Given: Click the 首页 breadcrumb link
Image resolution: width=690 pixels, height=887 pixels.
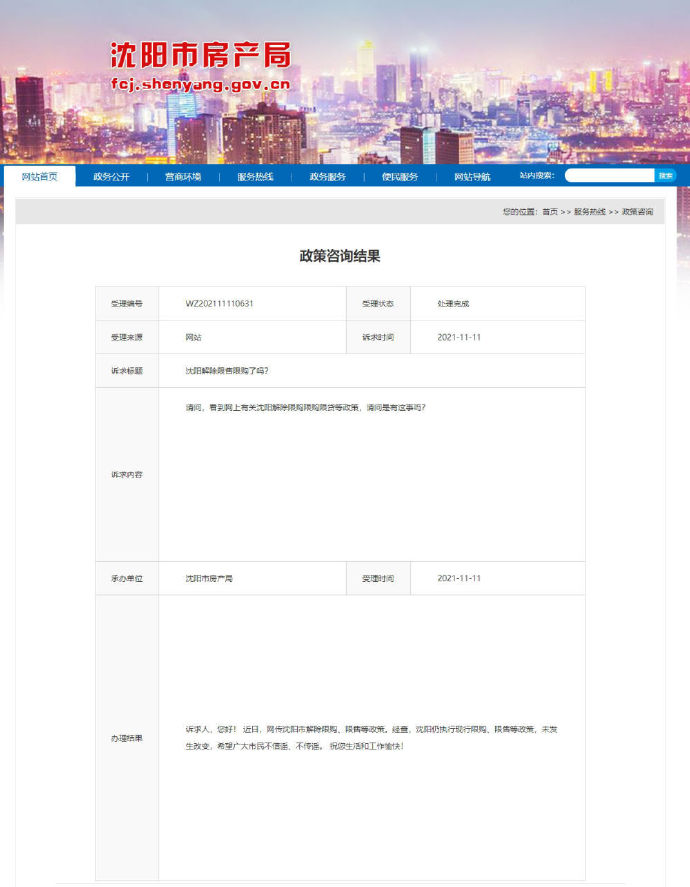Looking at the screenshot, I should [550, 212].
